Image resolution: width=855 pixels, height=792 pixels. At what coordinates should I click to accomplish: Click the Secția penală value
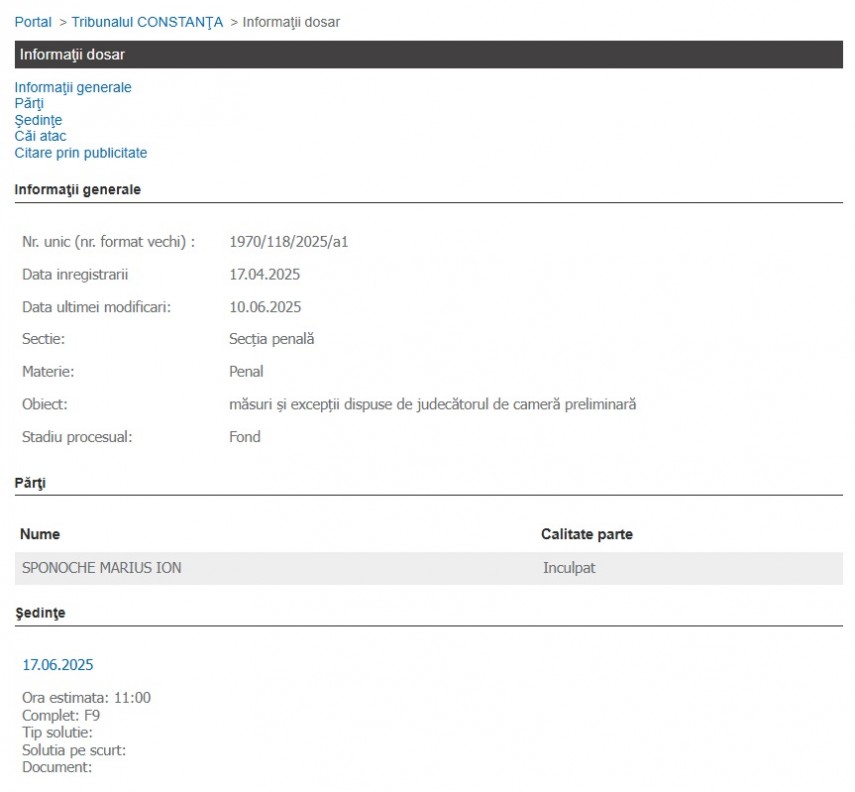[272, 339]
